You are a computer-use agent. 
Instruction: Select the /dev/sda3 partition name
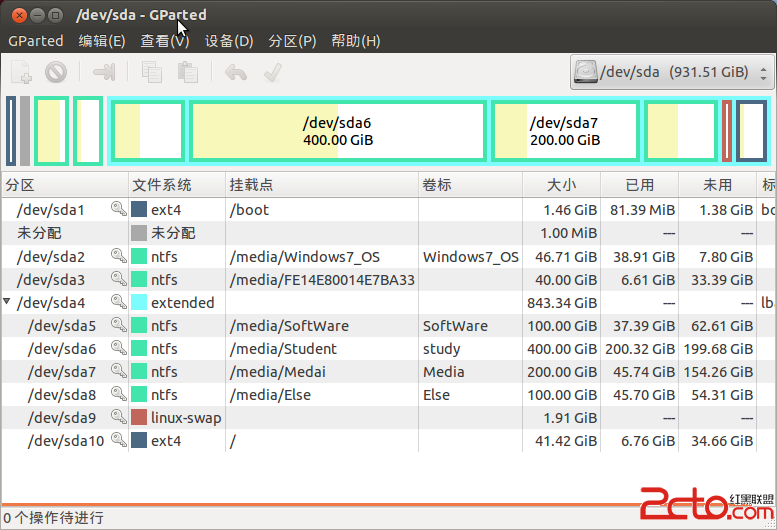click(51, 279)
